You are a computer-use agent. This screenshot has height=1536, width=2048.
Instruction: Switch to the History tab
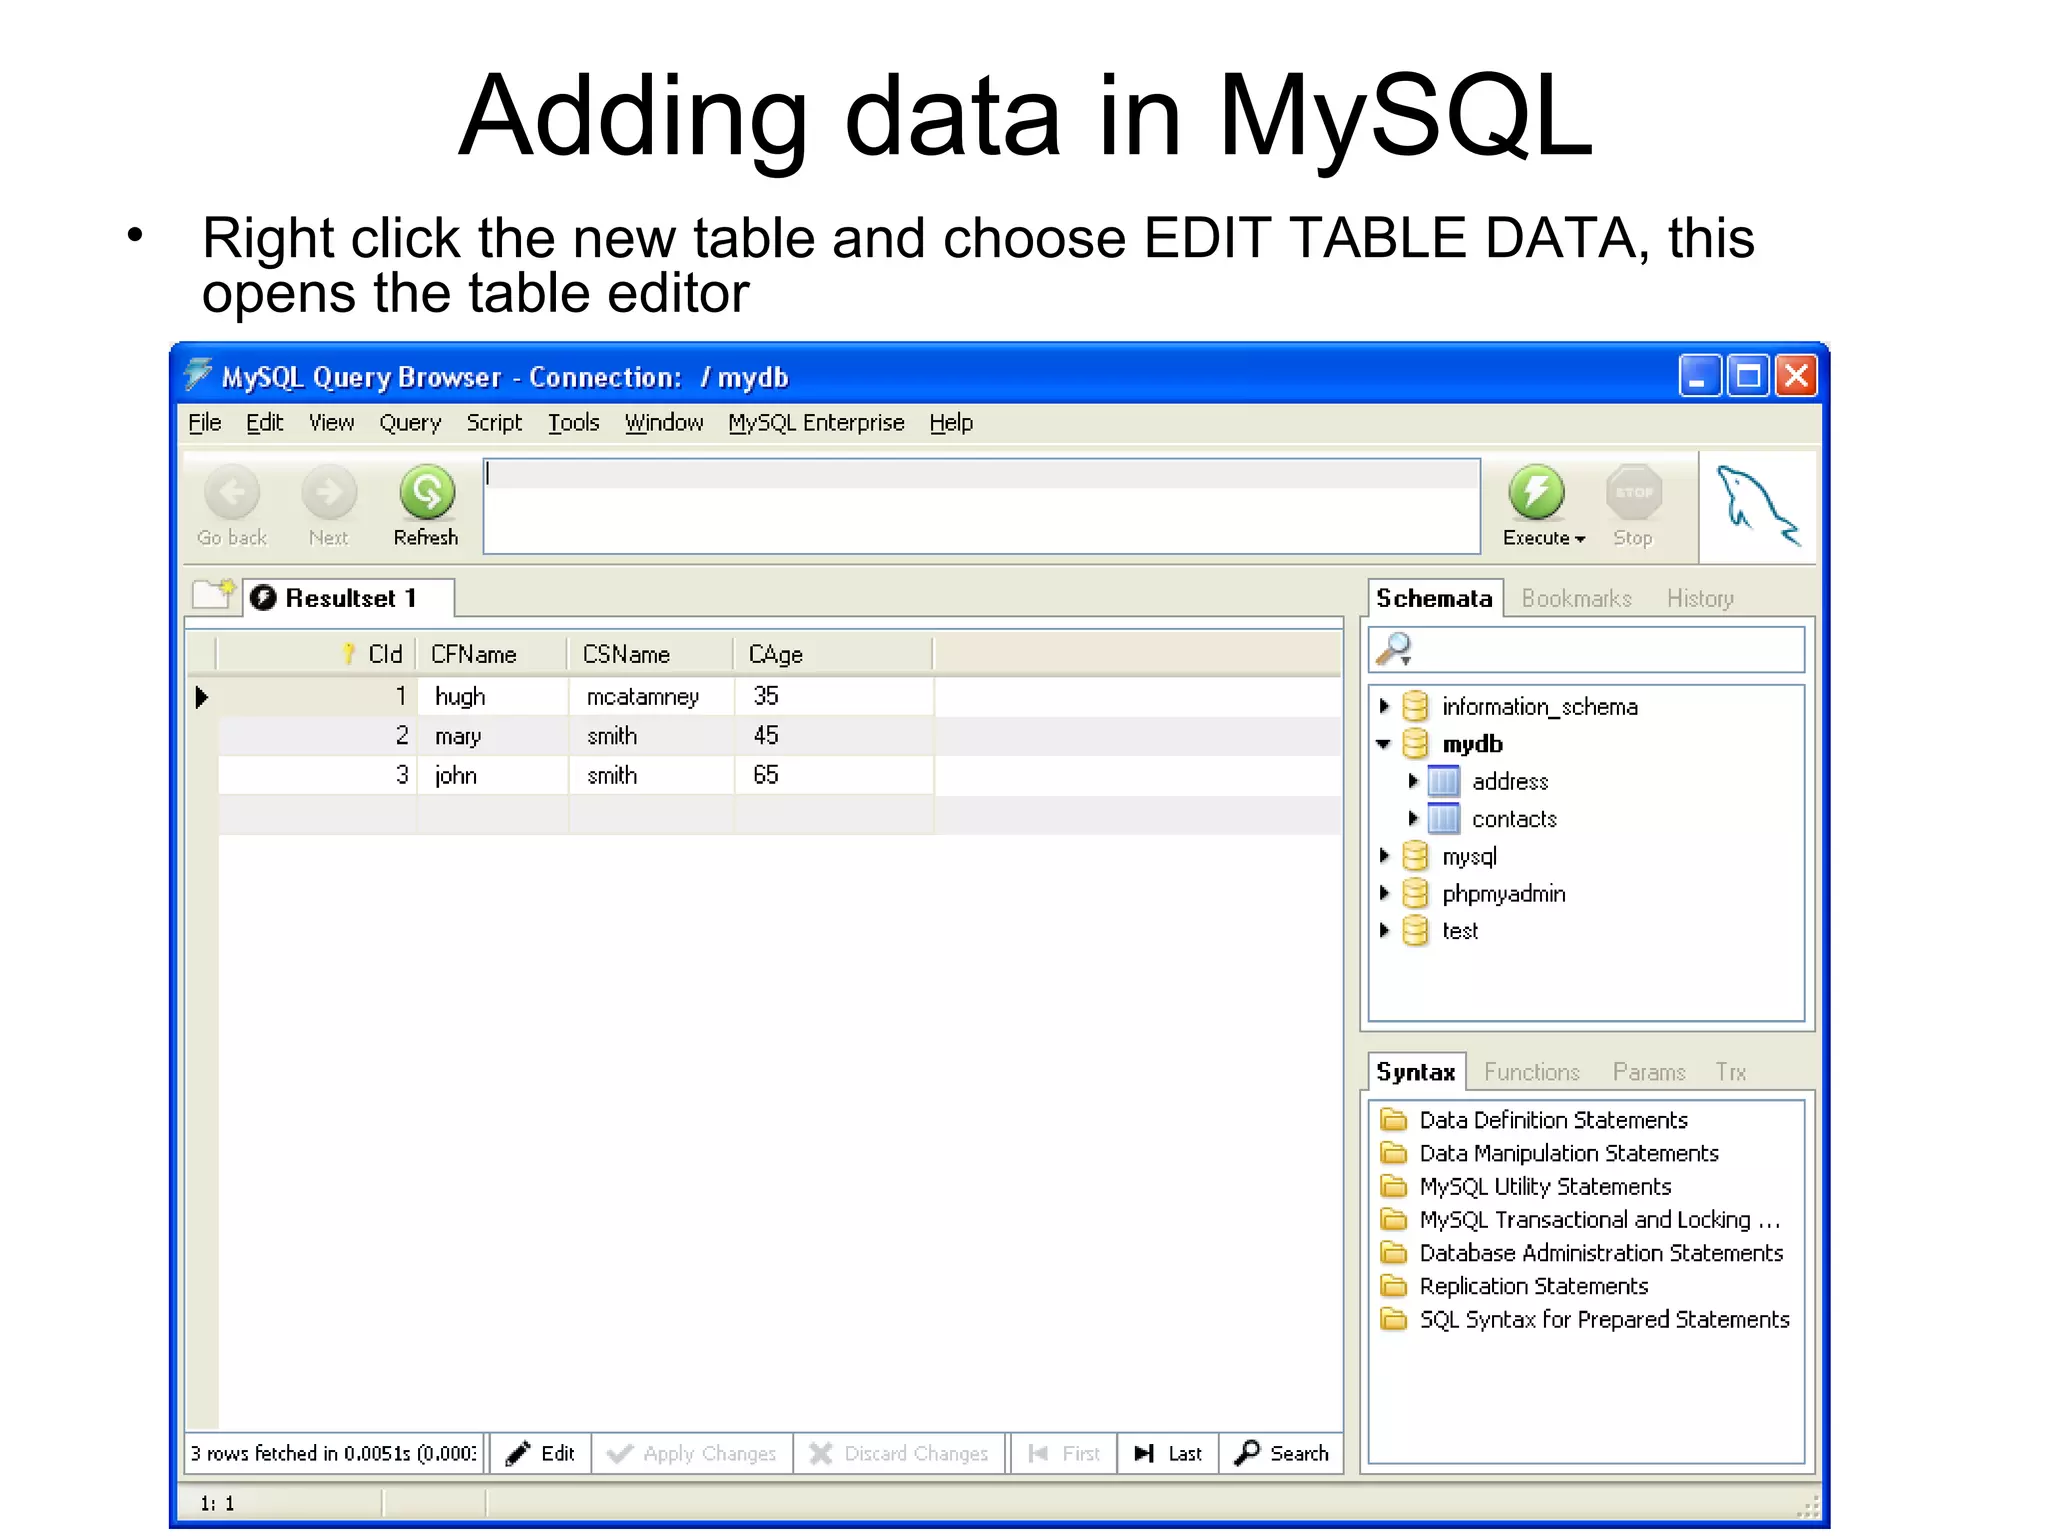tap(1700, 598)
